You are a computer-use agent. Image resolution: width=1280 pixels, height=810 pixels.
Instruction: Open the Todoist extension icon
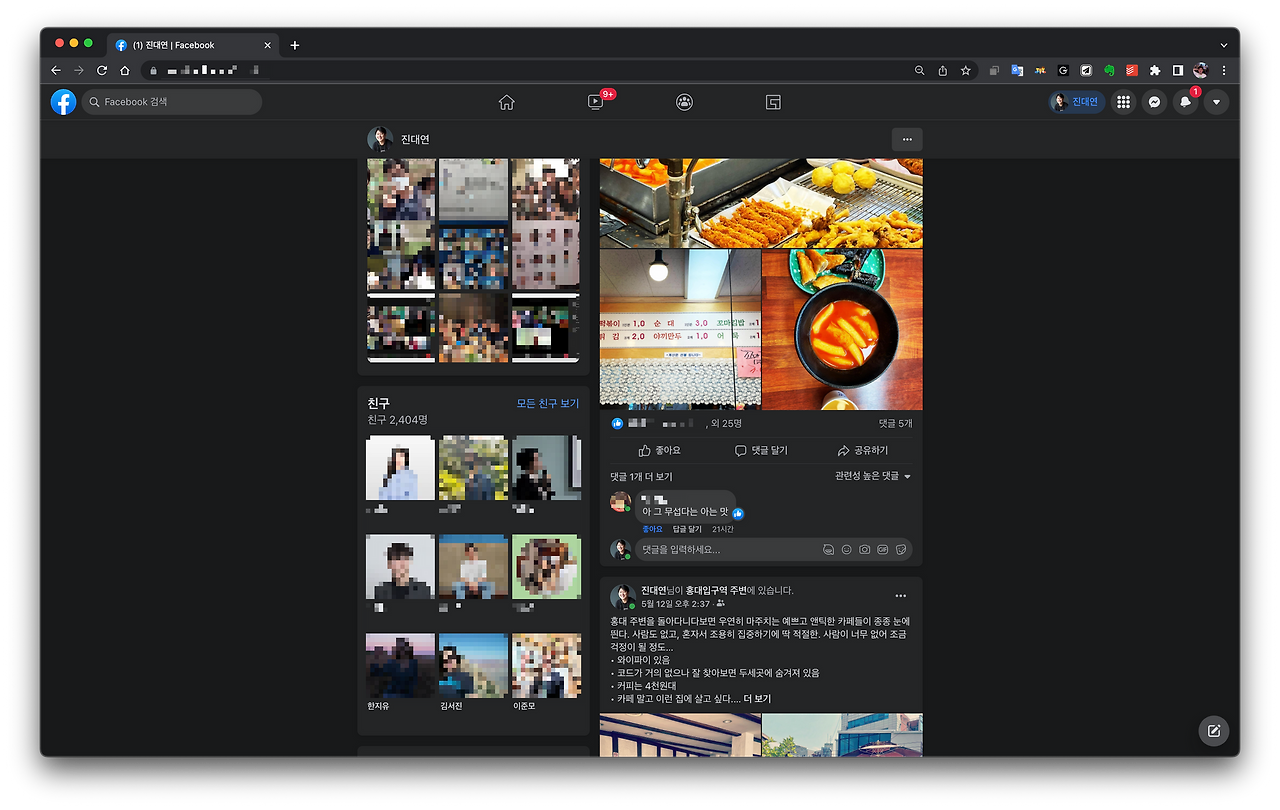coord(1132,71)
